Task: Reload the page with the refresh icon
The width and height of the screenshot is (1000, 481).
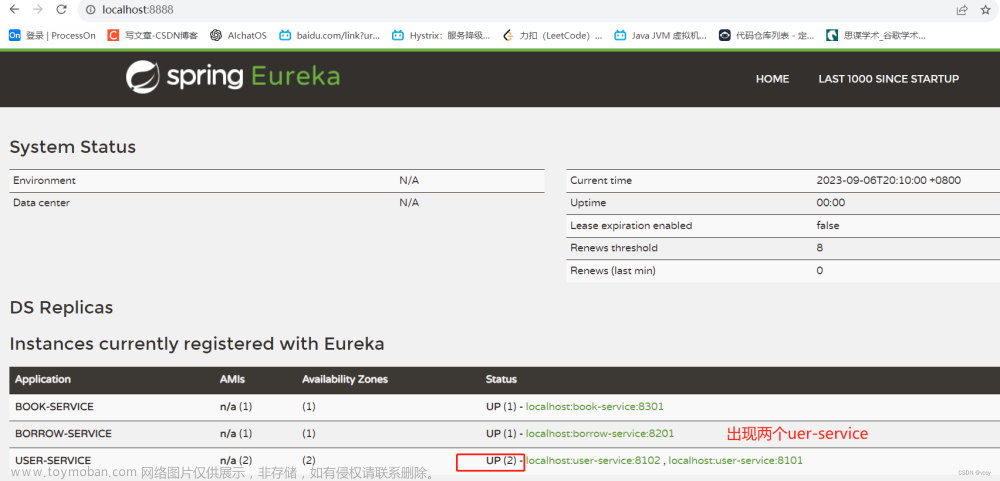Action: (x=61, y=10)
